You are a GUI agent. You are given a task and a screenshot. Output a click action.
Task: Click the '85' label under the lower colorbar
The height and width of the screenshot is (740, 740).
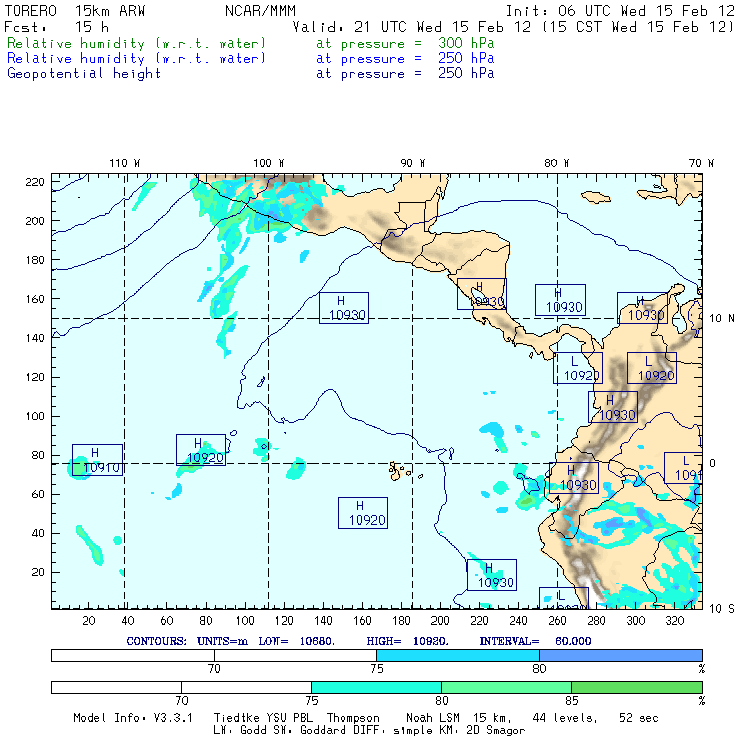click(x=572, y=701)
